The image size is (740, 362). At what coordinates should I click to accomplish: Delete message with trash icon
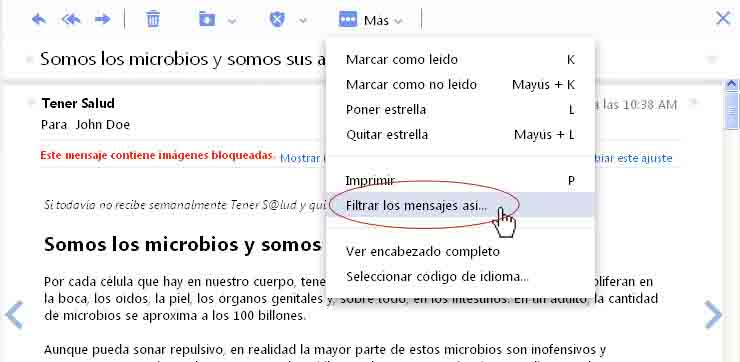(x=153, y=19)
